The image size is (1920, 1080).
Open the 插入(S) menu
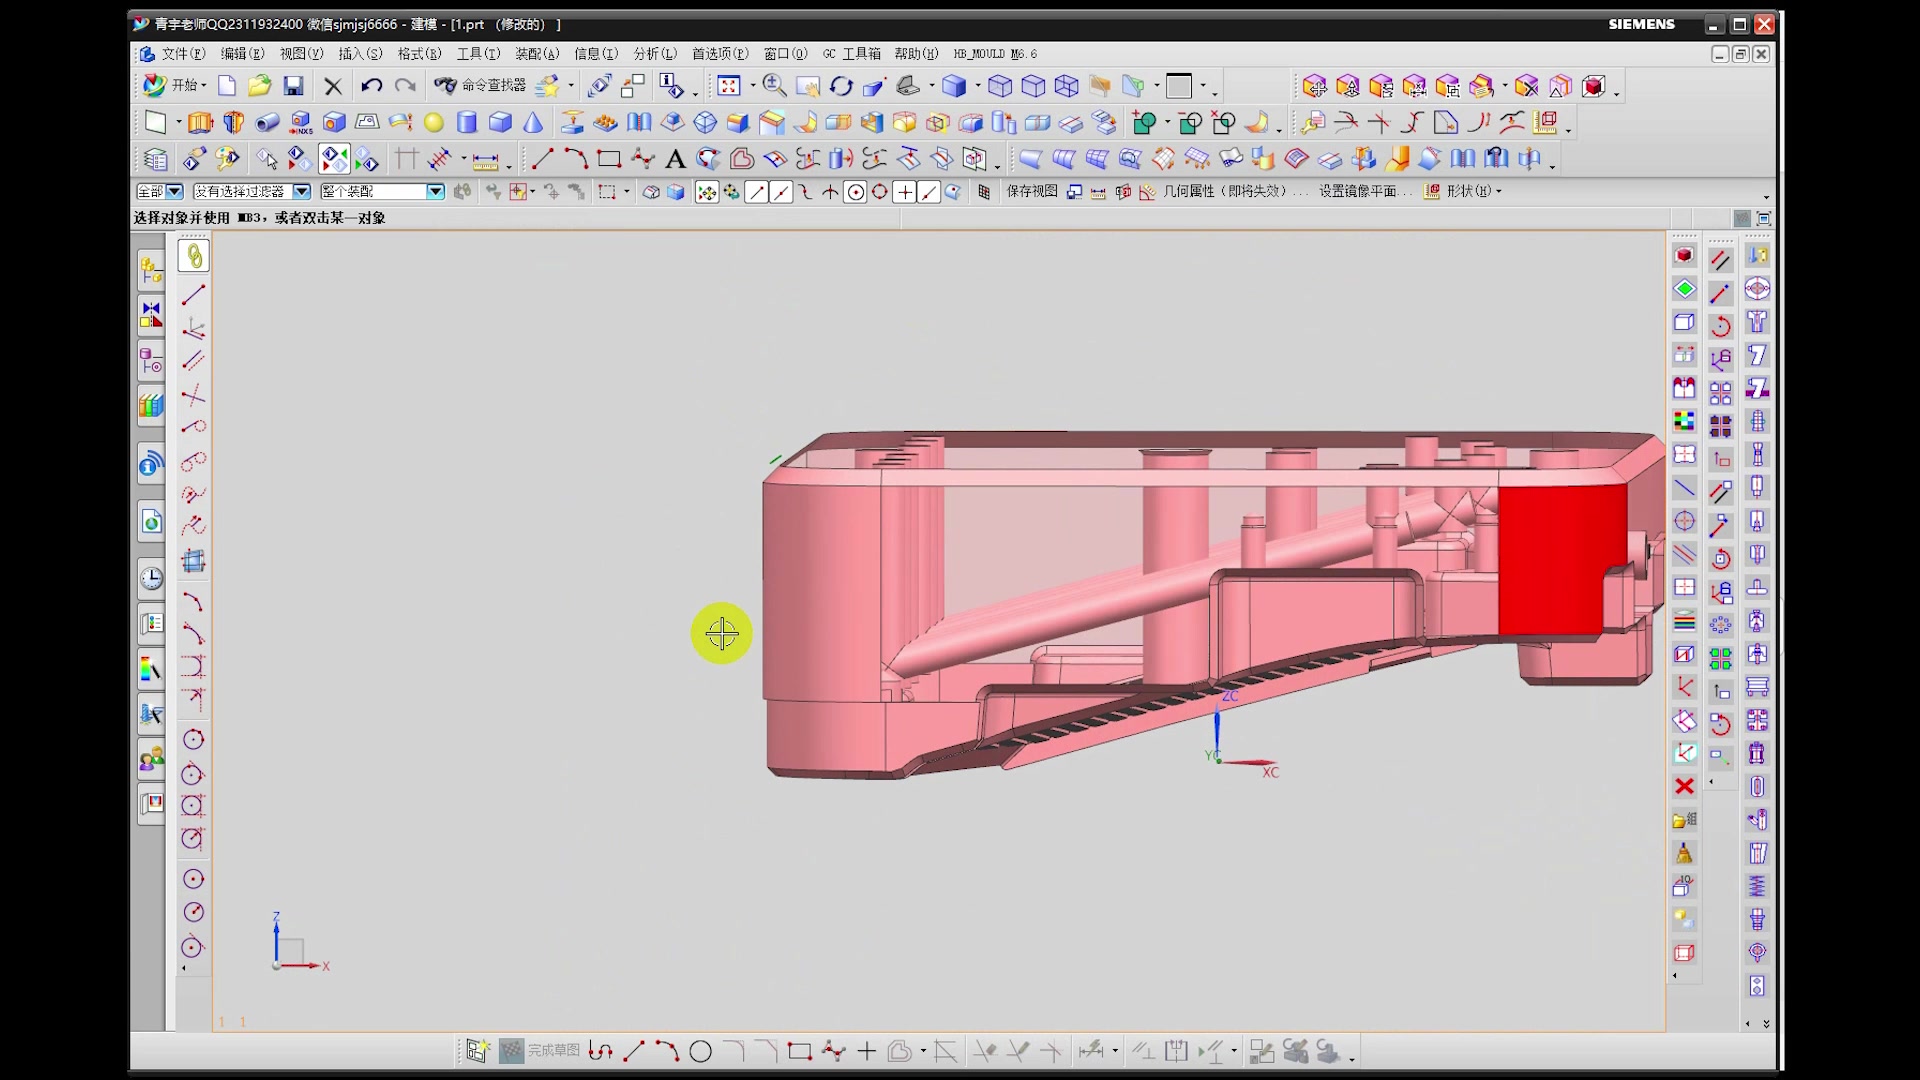coord(360,53)
